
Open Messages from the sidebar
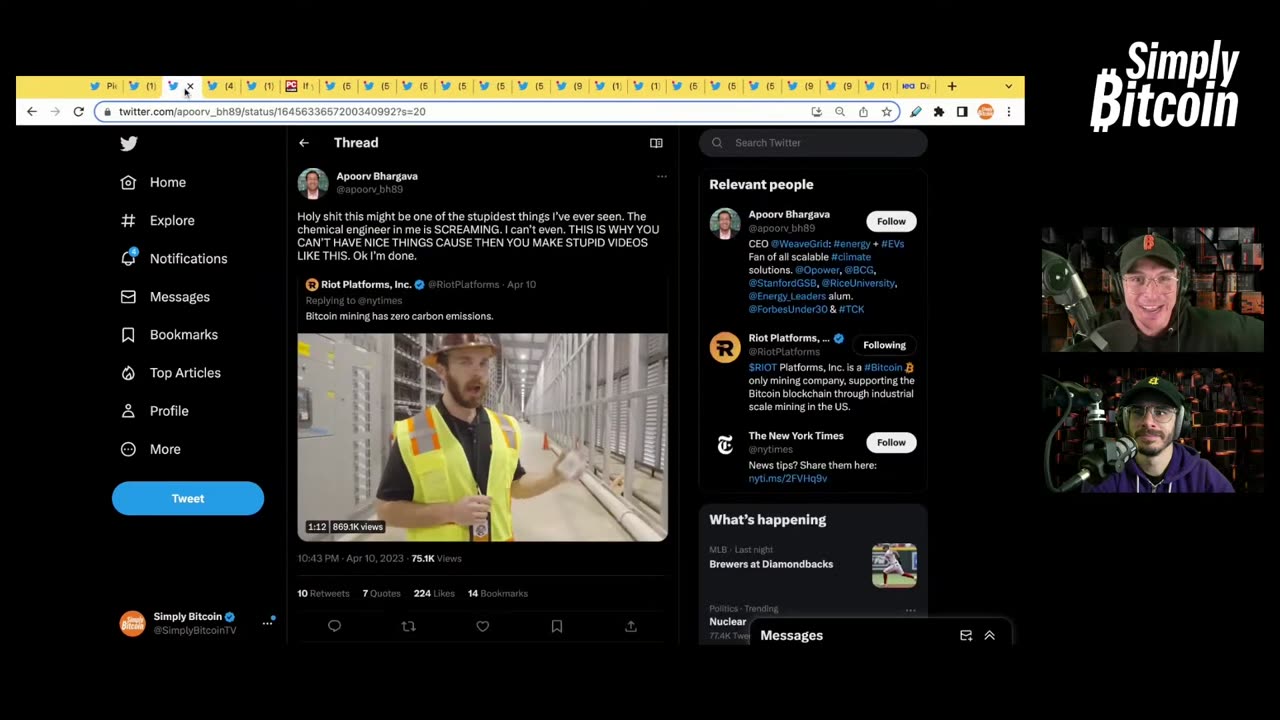tap(165, 297)
